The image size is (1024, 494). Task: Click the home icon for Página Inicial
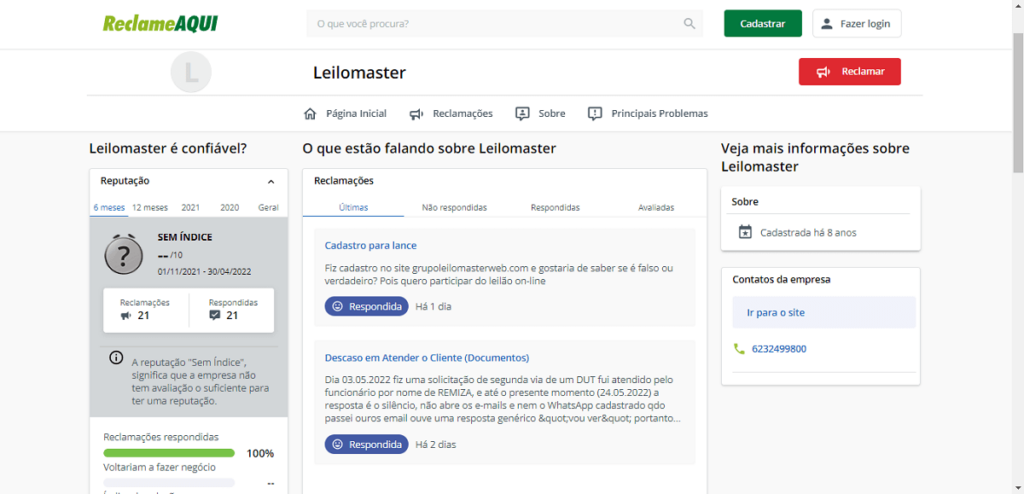(x=310, y=113)
